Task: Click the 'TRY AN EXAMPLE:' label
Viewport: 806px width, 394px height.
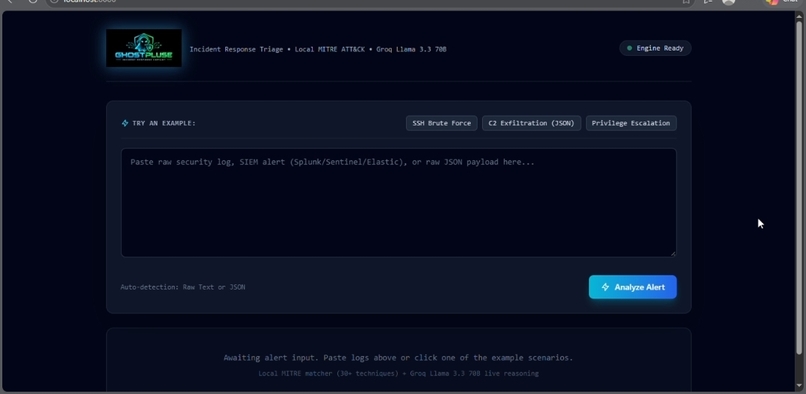Action: pos(164,123)
